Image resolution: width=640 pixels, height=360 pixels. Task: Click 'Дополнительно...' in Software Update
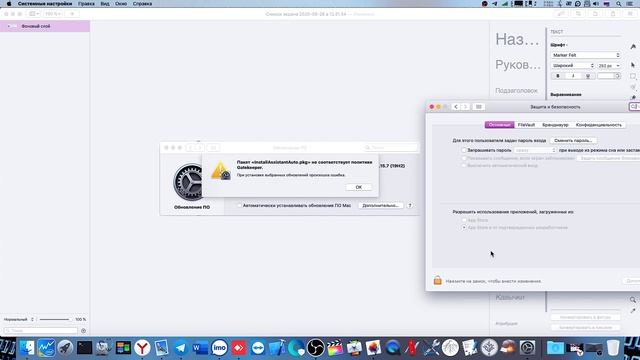point(380,205)
